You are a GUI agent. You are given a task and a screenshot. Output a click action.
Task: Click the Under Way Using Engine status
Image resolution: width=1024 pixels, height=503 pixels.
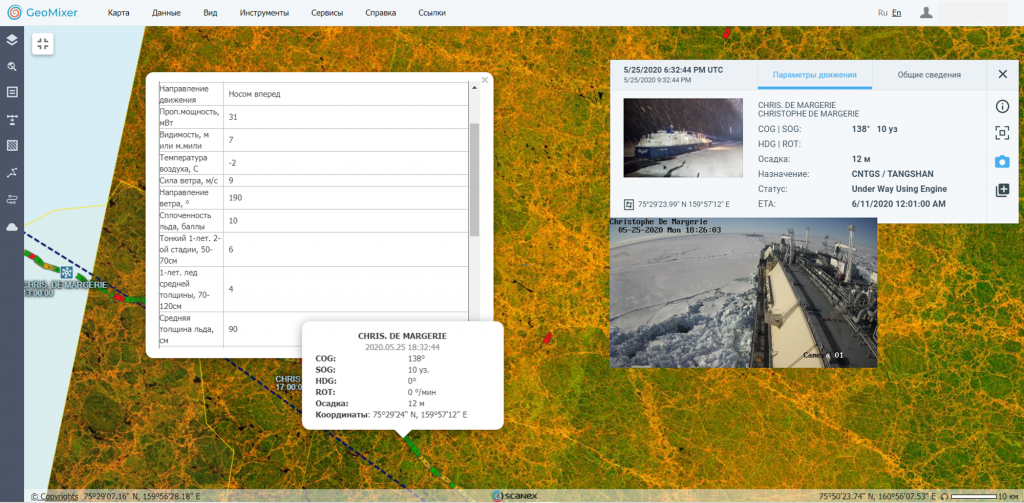click(x=899, y=189)
